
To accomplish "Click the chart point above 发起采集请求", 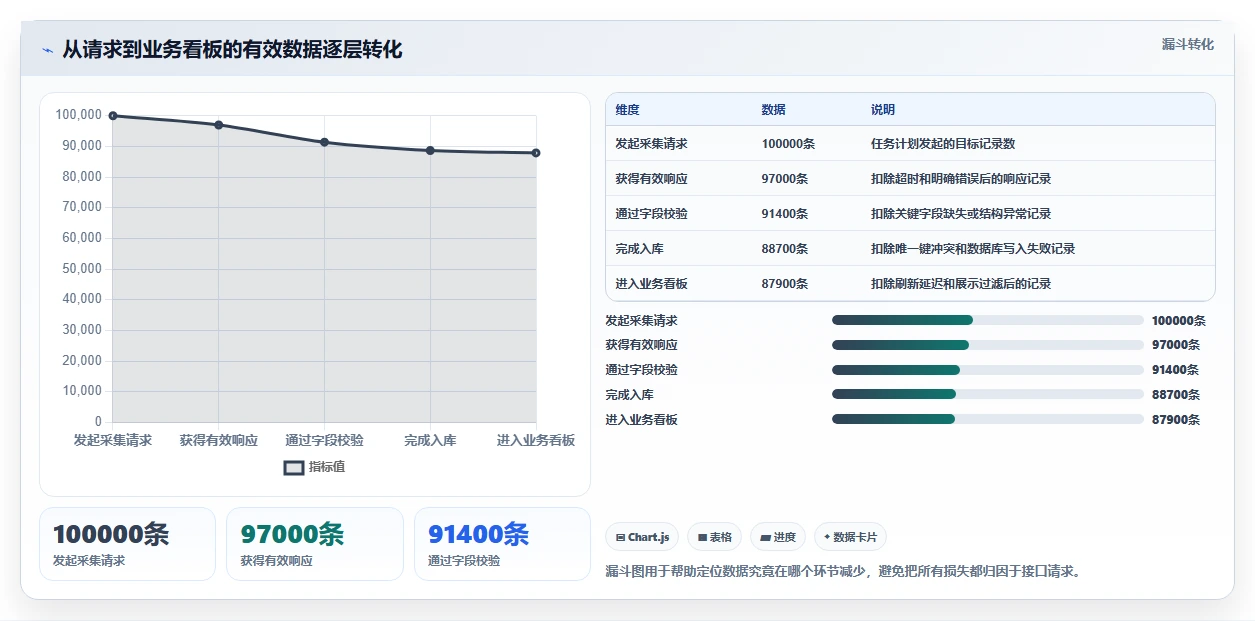I will pyautogui.click(x=113, y=116).
